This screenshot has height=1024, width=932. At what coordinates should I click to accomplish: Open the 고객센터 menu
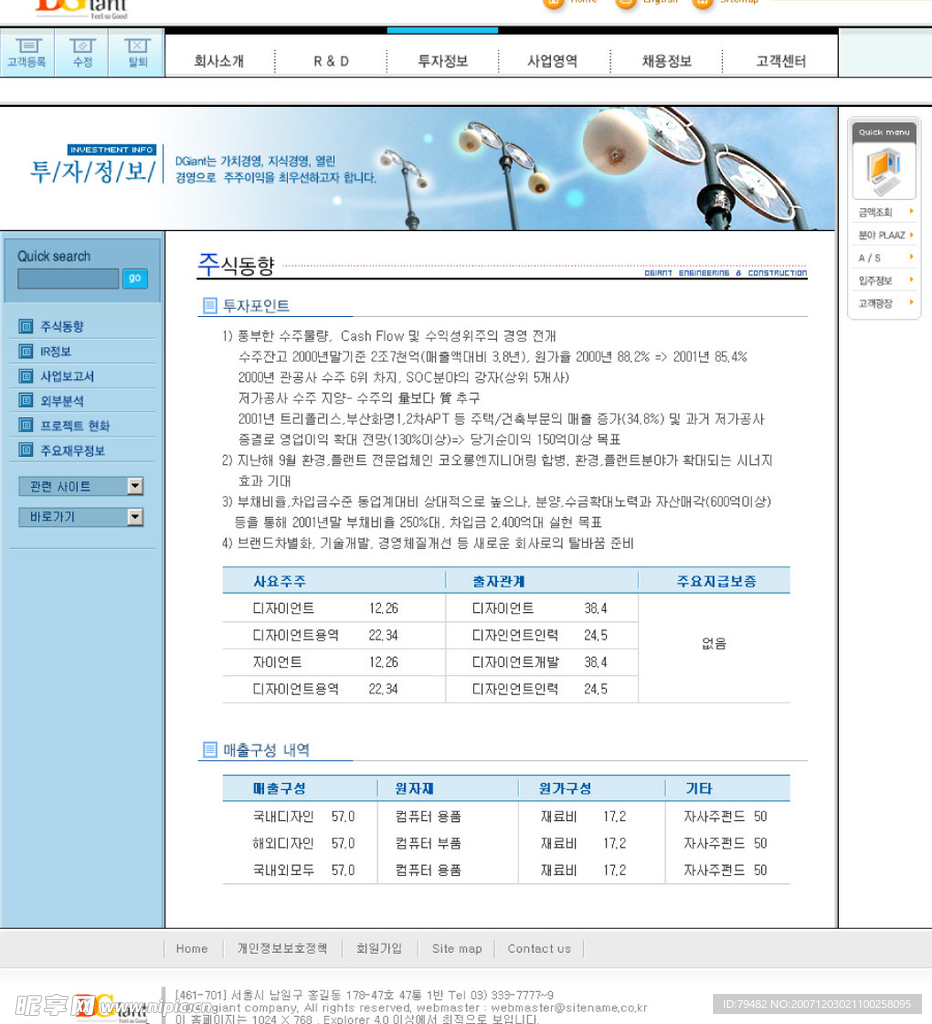(780, 61)
